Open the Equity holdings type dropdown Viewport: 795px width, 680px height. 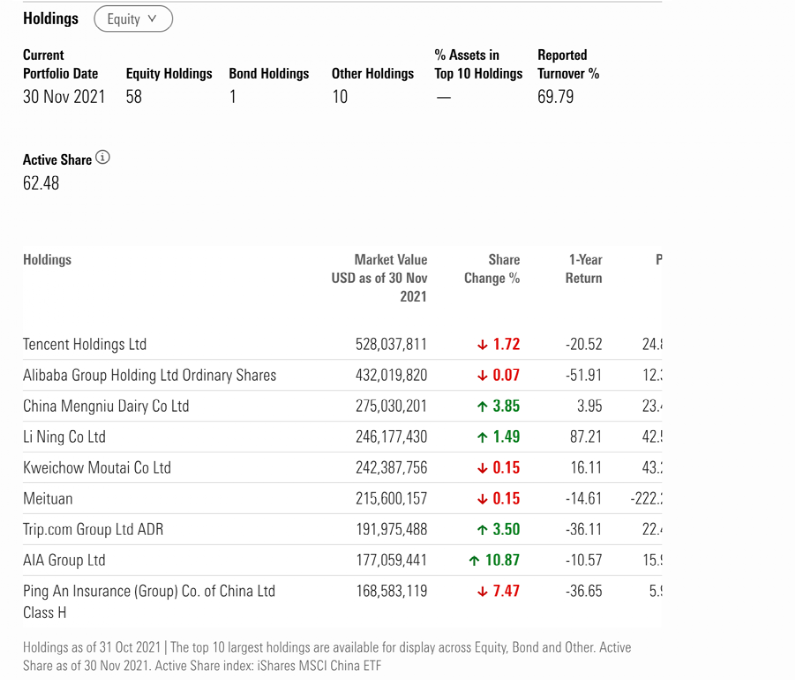(x=133, y=19)
